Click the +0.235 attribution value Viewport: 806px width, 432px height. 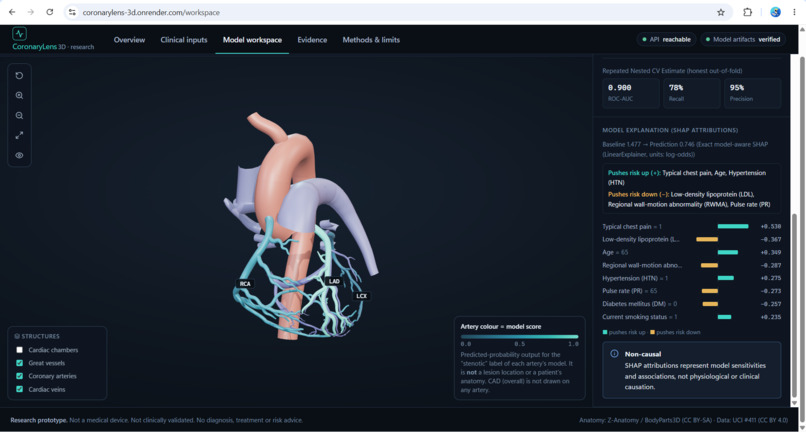point(771,317)
